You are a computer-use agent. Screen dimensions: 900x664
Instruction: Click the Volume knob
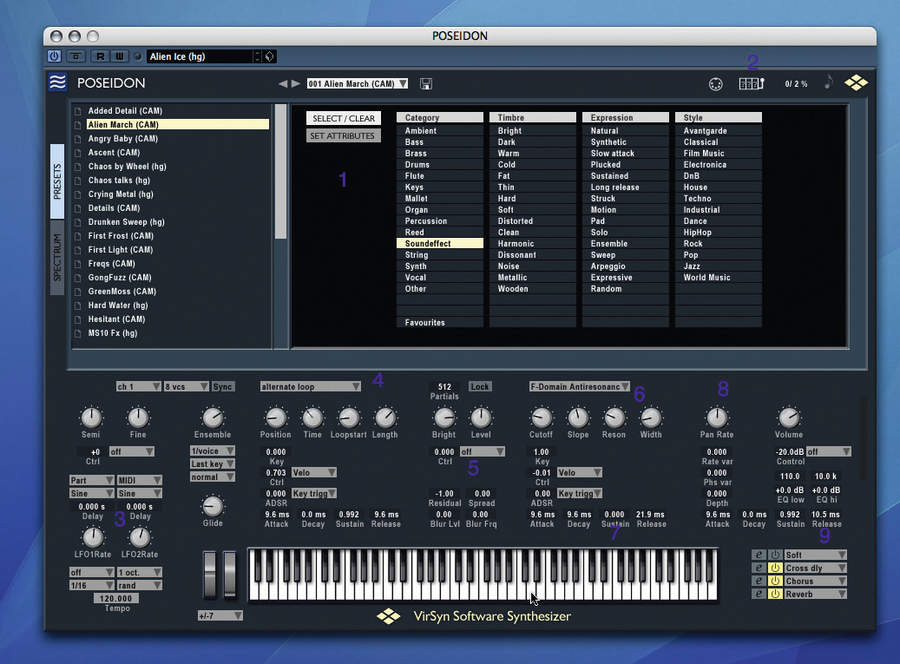(x=789, y=417)
